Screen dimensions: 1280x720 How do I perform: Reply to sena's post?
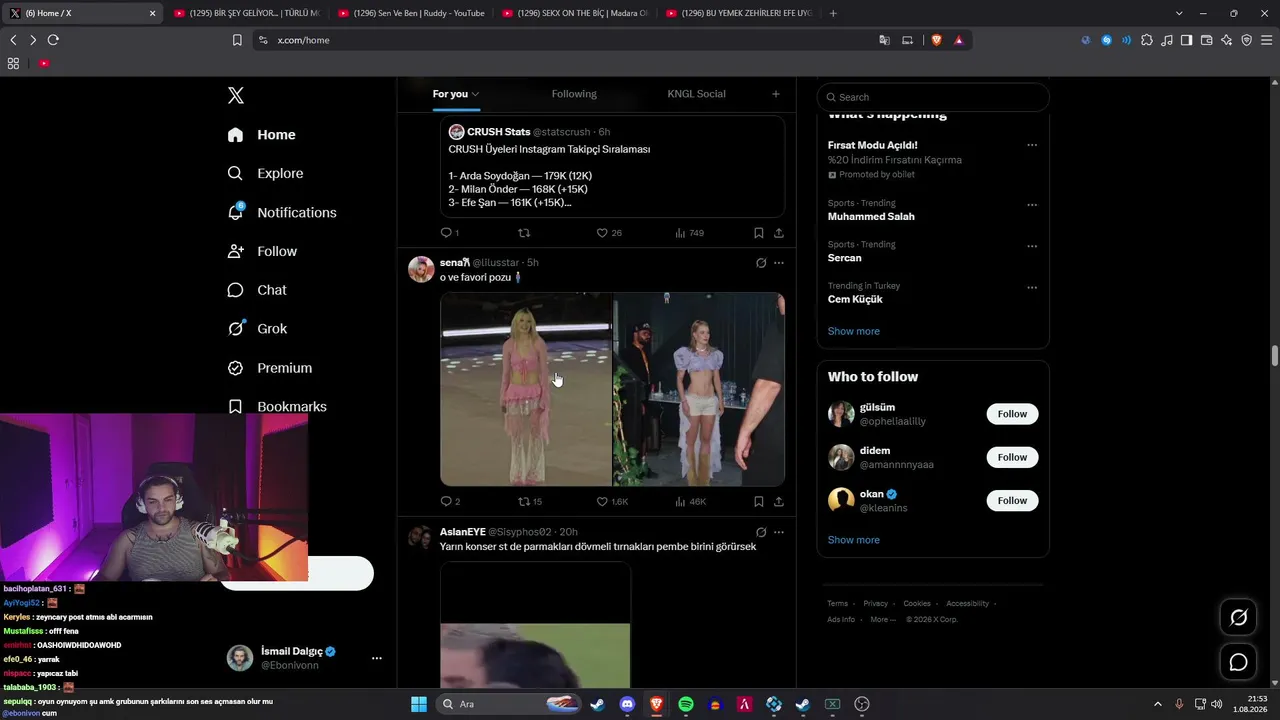tap(450, 502)
